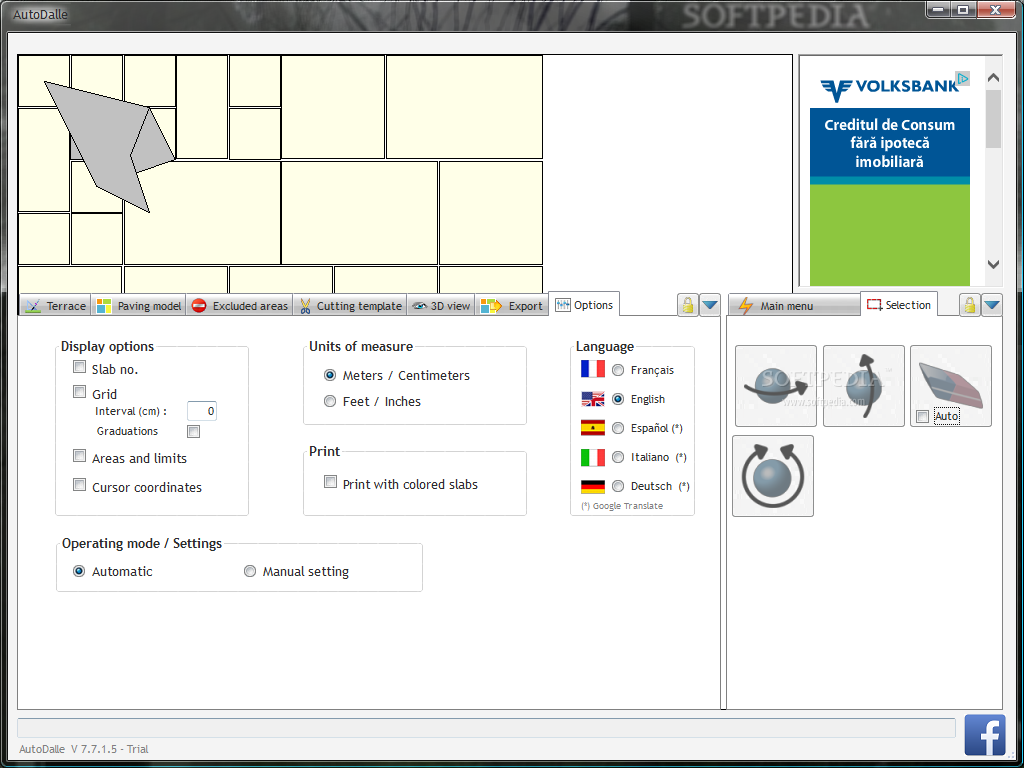Select Automatic operating mode
The width and height of the screenshot is (1024, 768).
pos(79,571)
